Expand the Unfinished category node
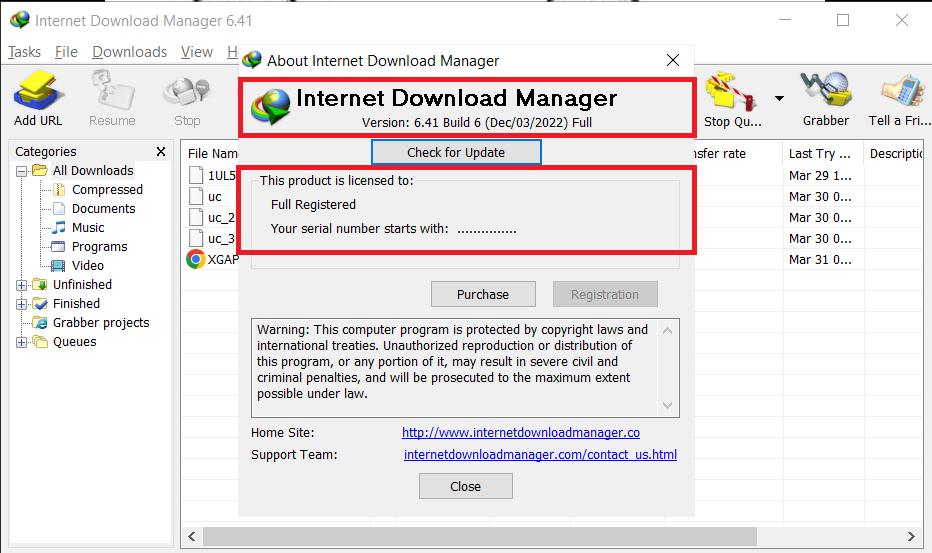932x553 pixels. (x=22, y=285)
